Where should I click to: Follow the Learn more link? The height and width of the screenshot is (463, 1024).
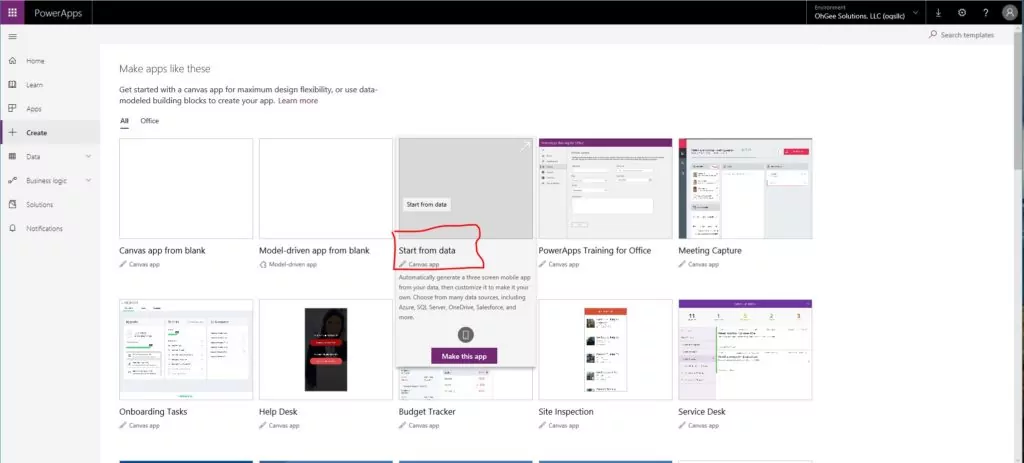pos(298,101)
